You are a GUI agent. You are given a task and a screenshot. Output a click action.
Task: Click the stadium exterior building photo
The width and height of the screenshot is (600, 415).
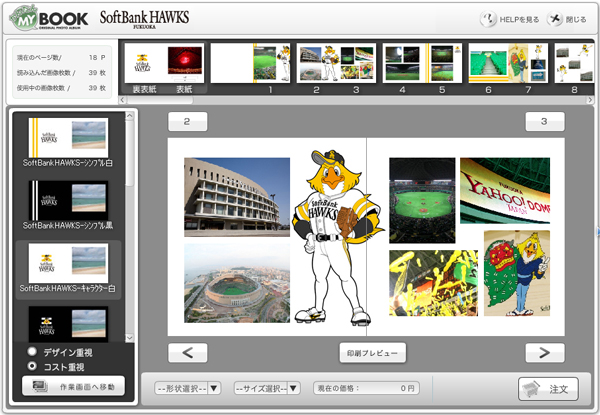pos(237,197)
